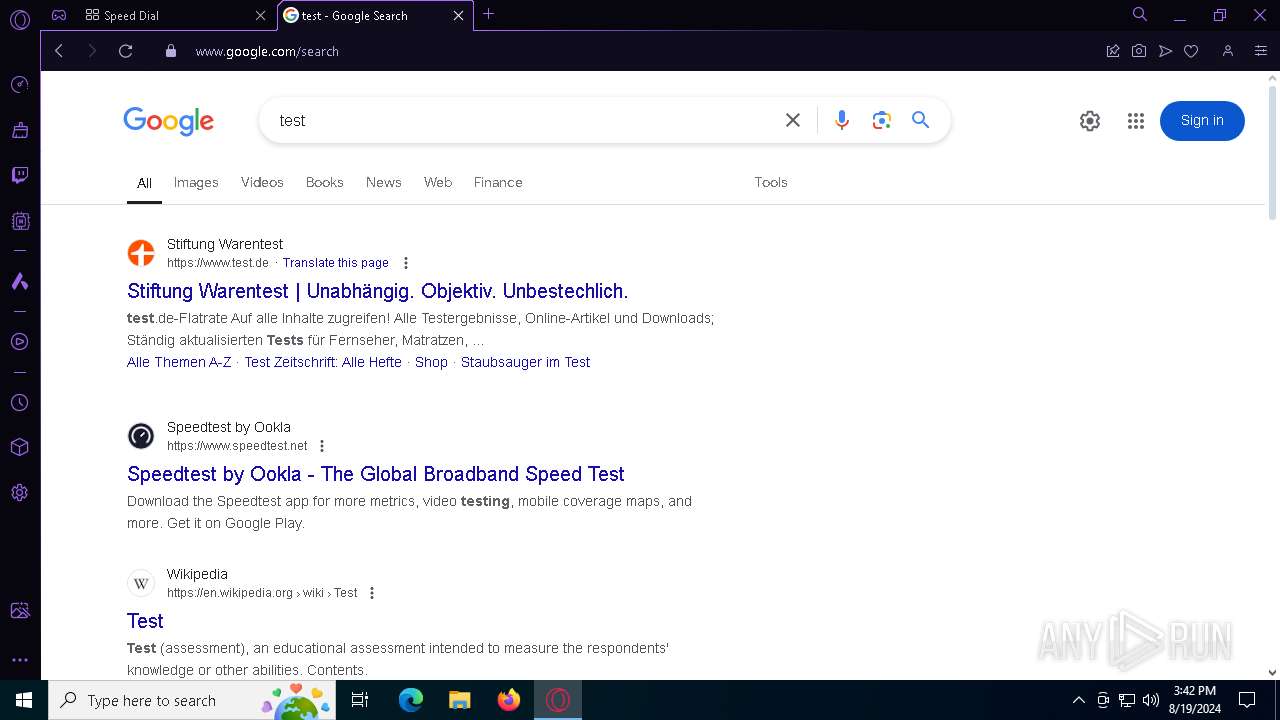The image size is (1280, 720).
Task: Switch to Finance results
Action: click(498, 182)
